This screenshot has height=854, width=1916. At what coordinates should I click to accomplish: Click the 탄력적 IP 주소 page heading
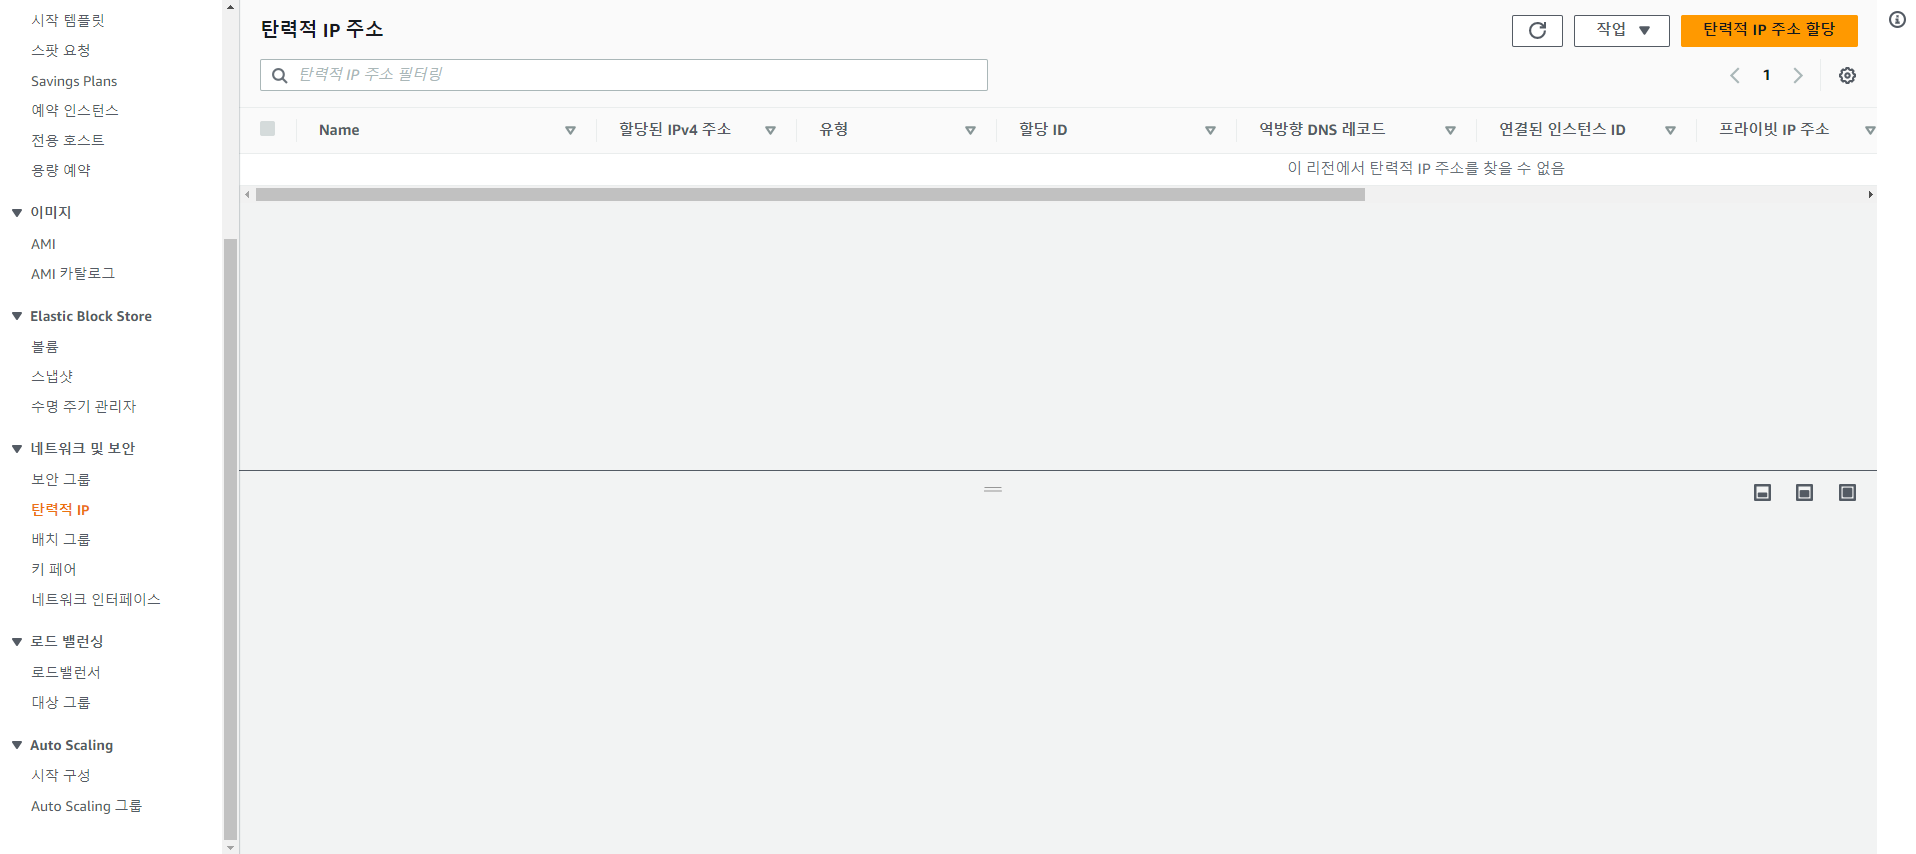coord(322,29)
